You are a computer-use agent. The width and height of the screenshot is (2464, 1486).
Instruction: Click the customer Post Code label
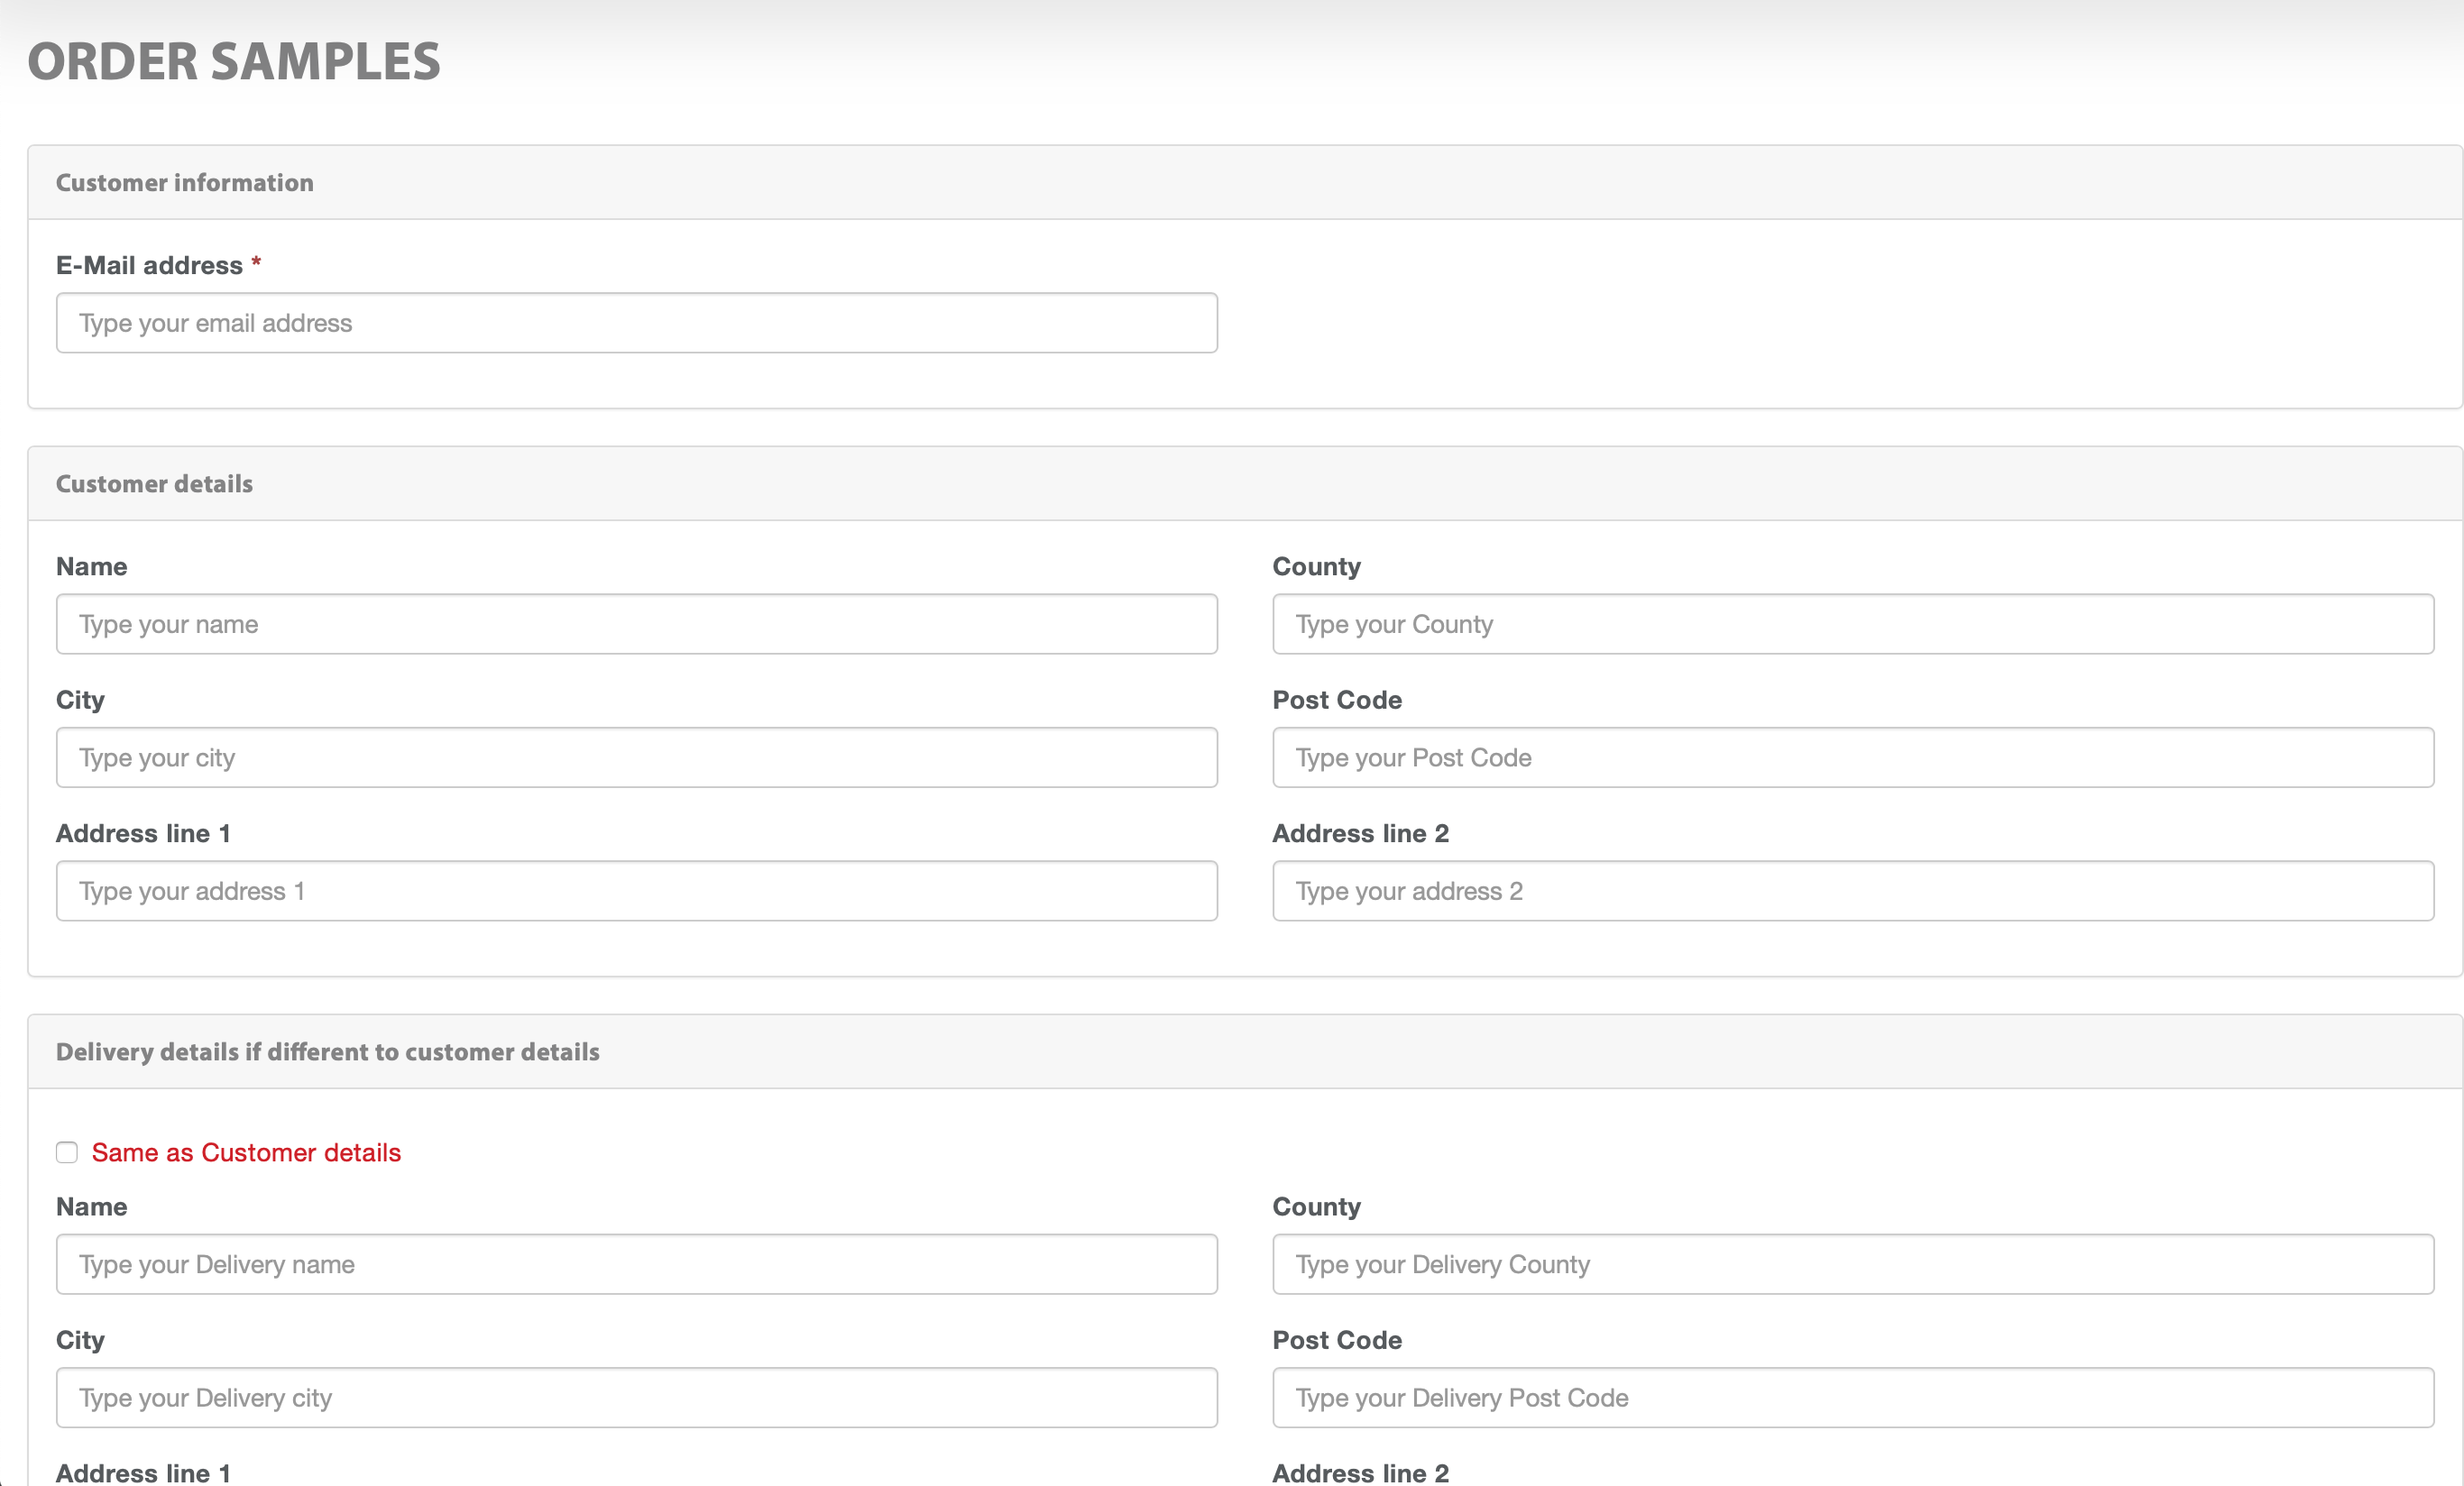click(1336, 700)
